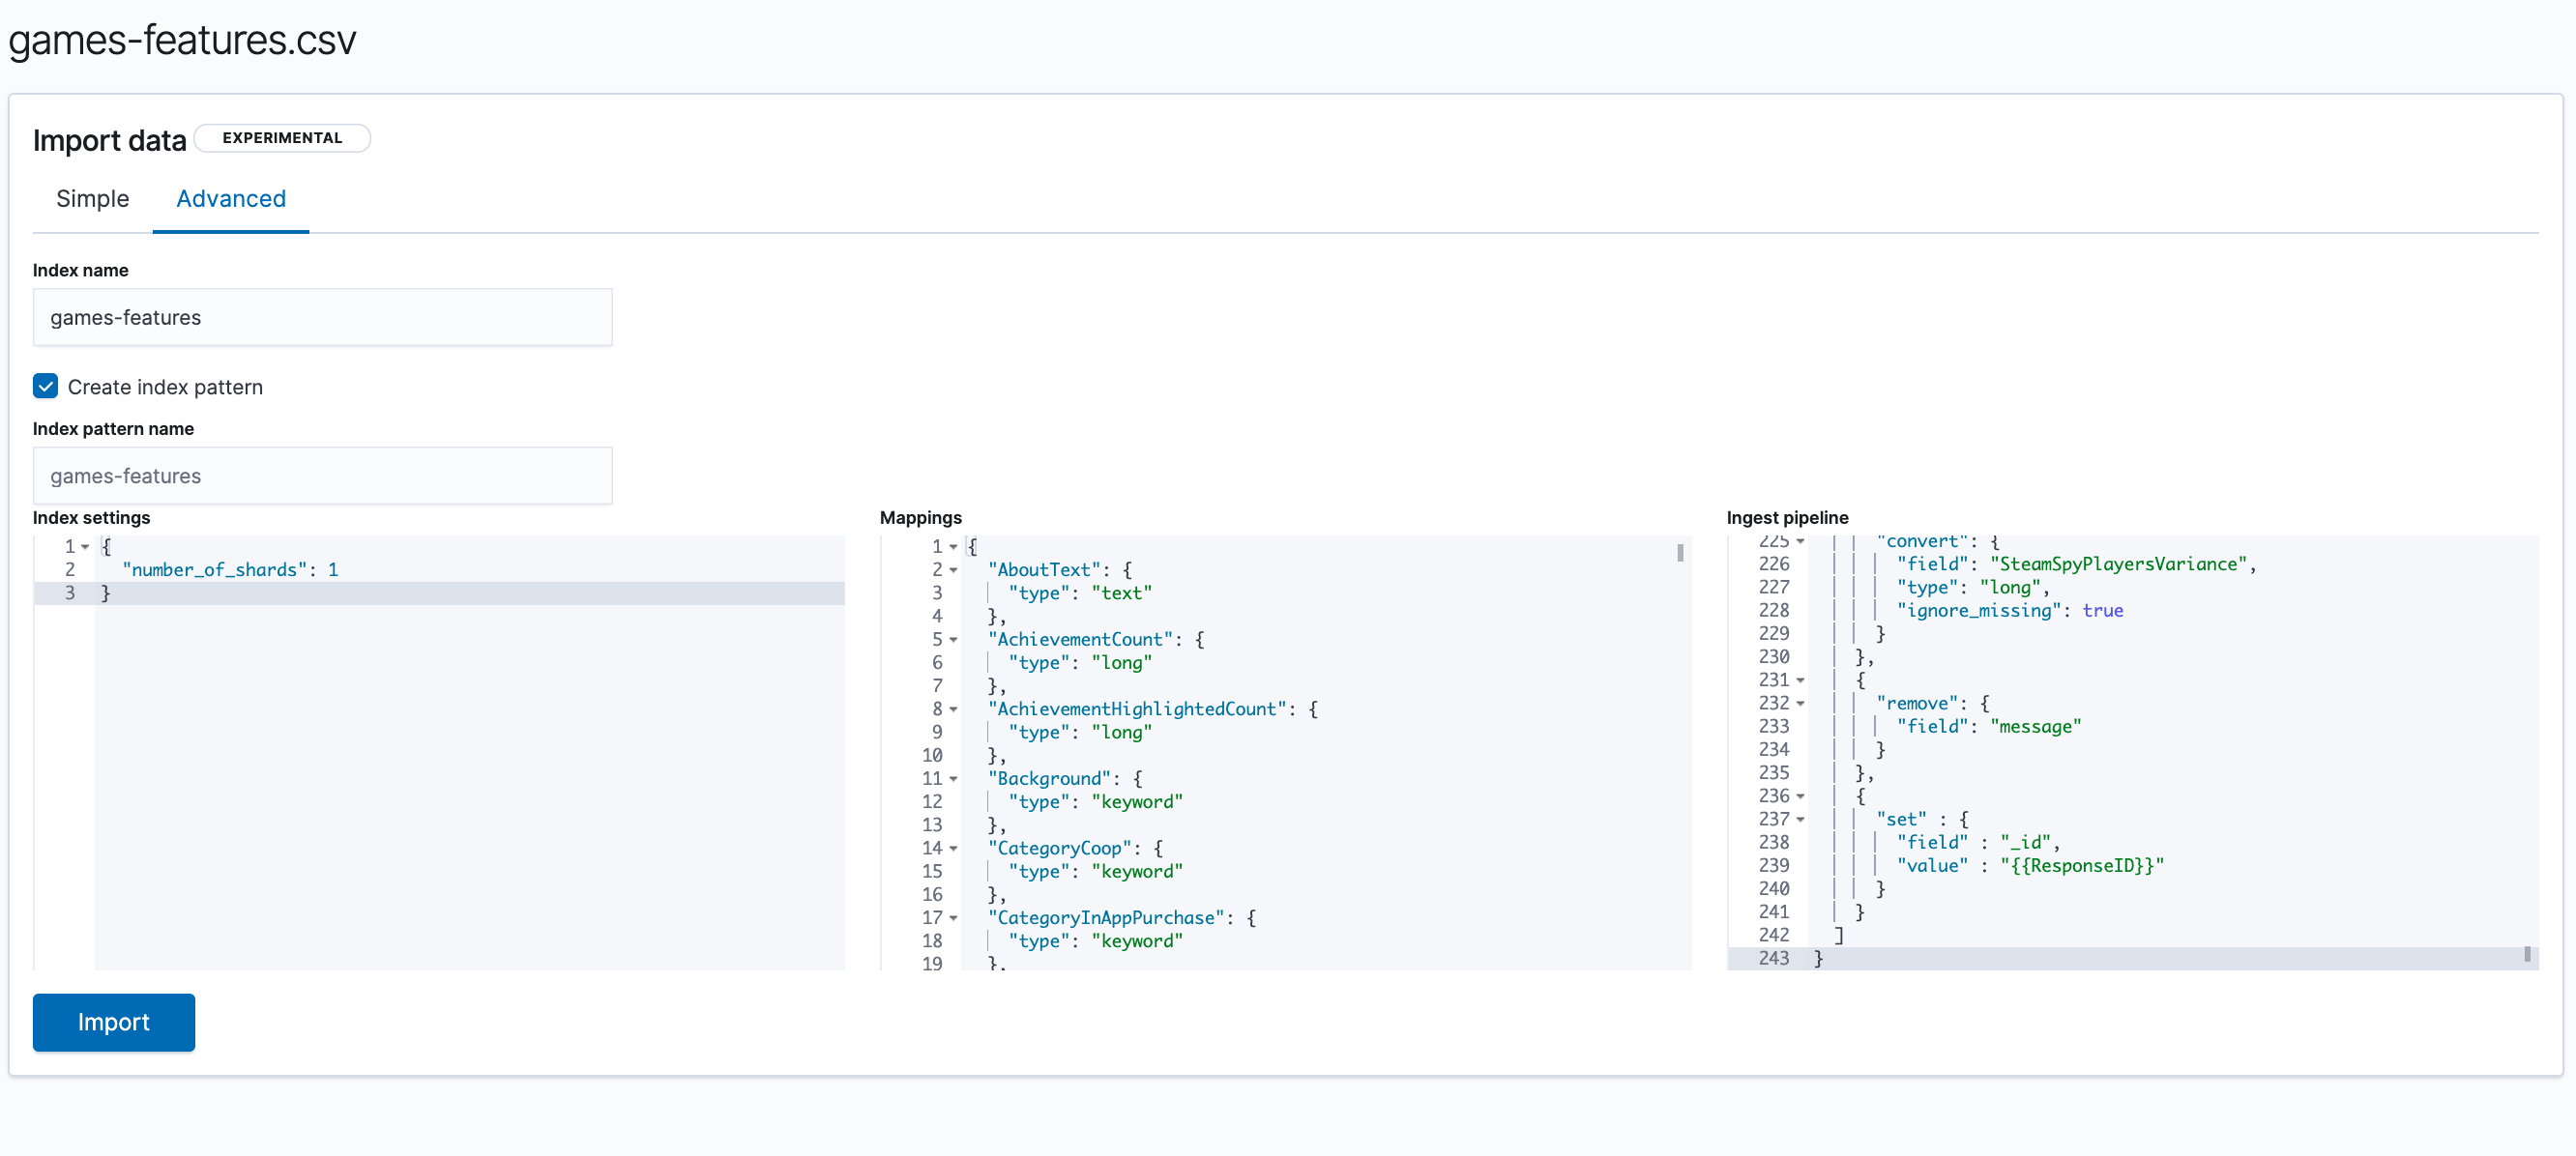Click the Index pattern name field
The width and height of the screenshot is (2576, 1156).
tap(322, 476)
